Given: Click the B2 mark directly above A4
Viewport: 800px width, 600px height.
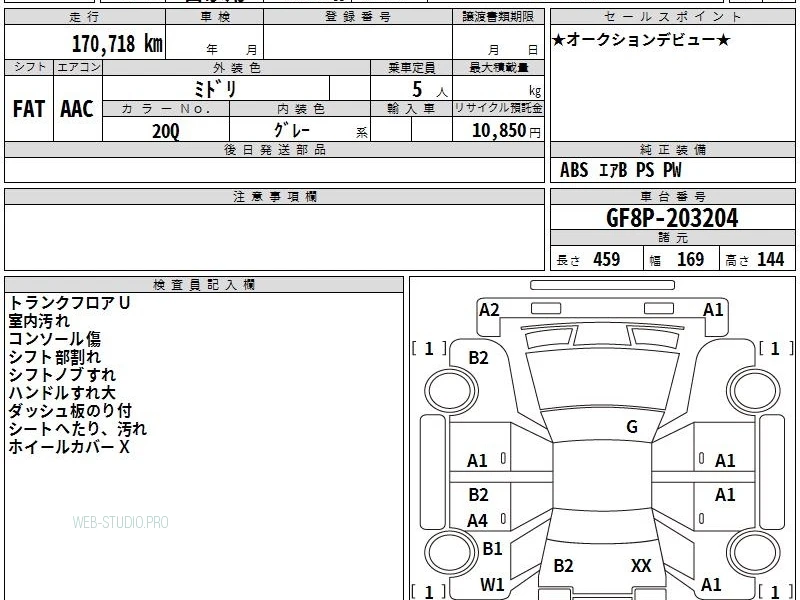Looking at the screenshot, I should (x=478, y=494).
